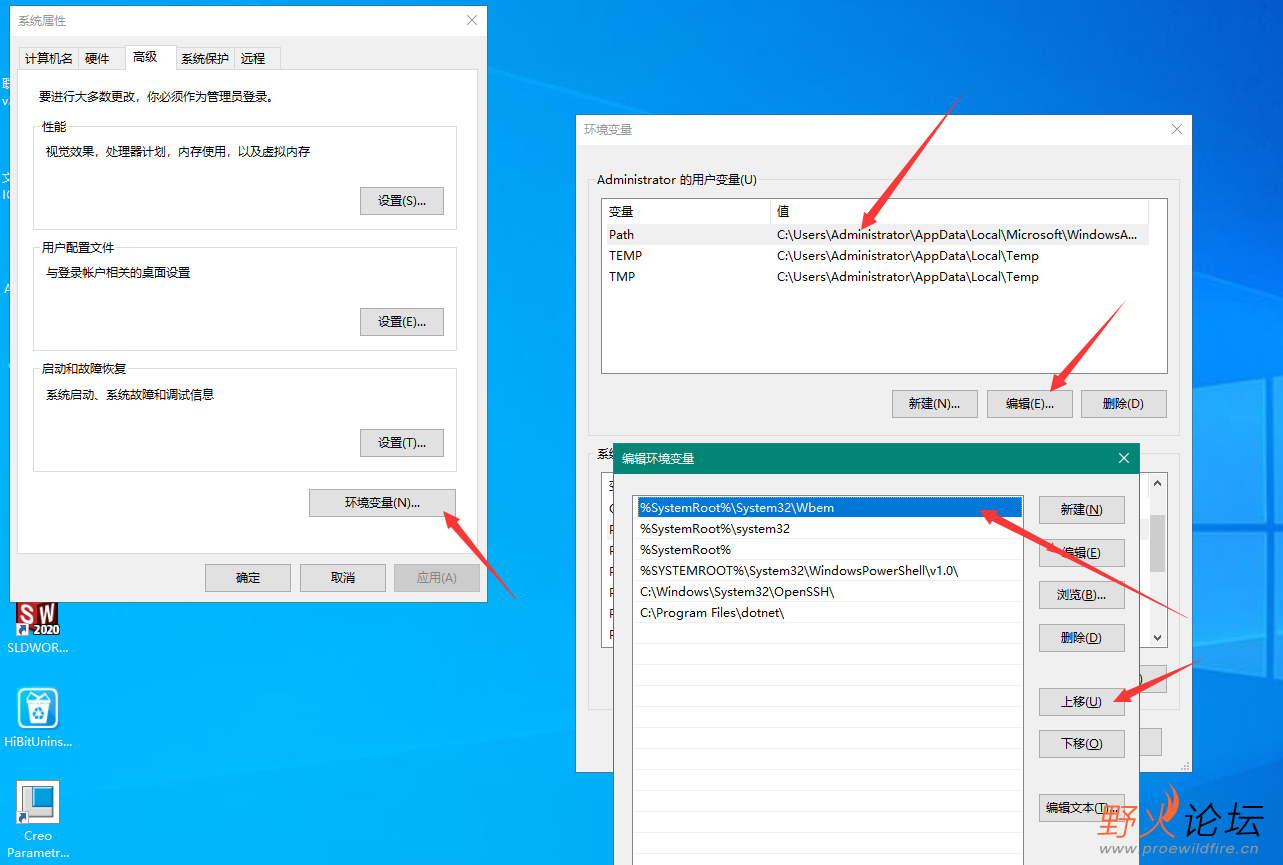Open the 硬件 tab in System Properties

[98, 59]
